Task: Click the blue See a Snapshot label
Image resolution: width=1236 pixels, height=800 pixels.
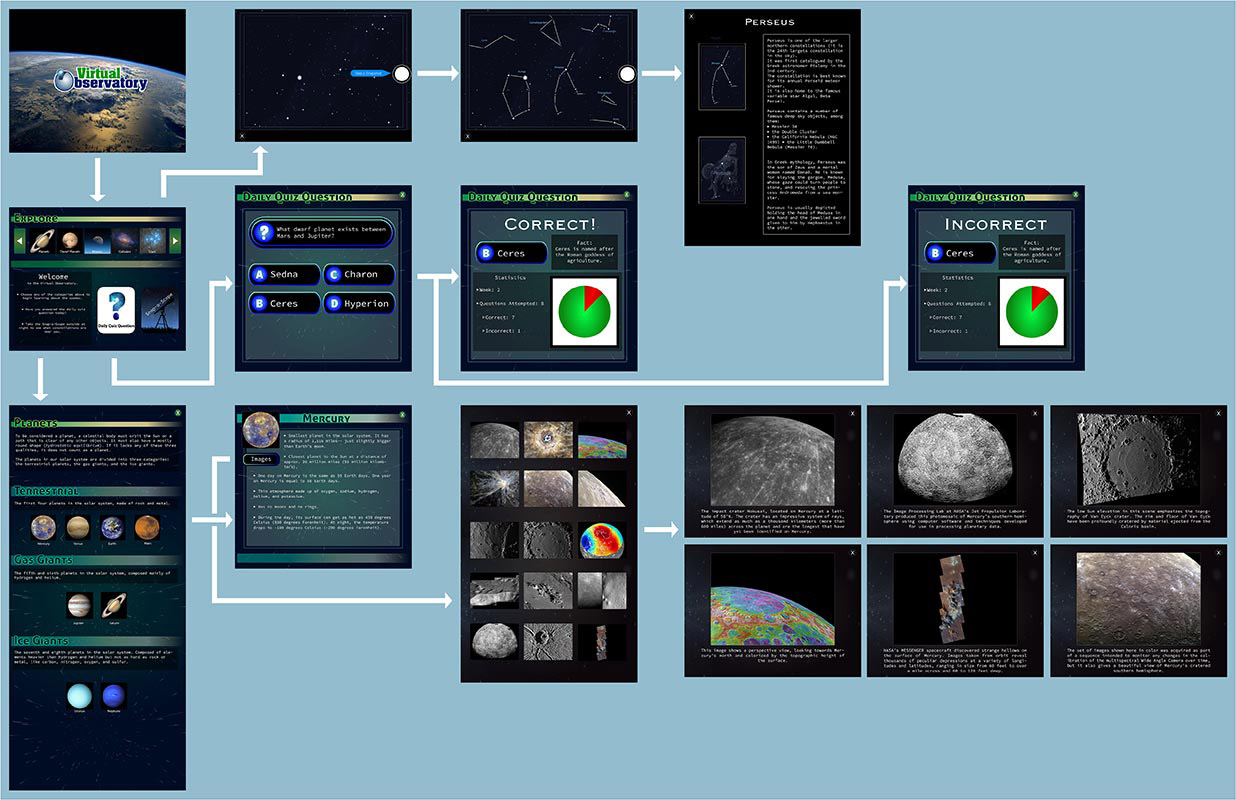Action: pyautogui.click(x=369, y=73)
